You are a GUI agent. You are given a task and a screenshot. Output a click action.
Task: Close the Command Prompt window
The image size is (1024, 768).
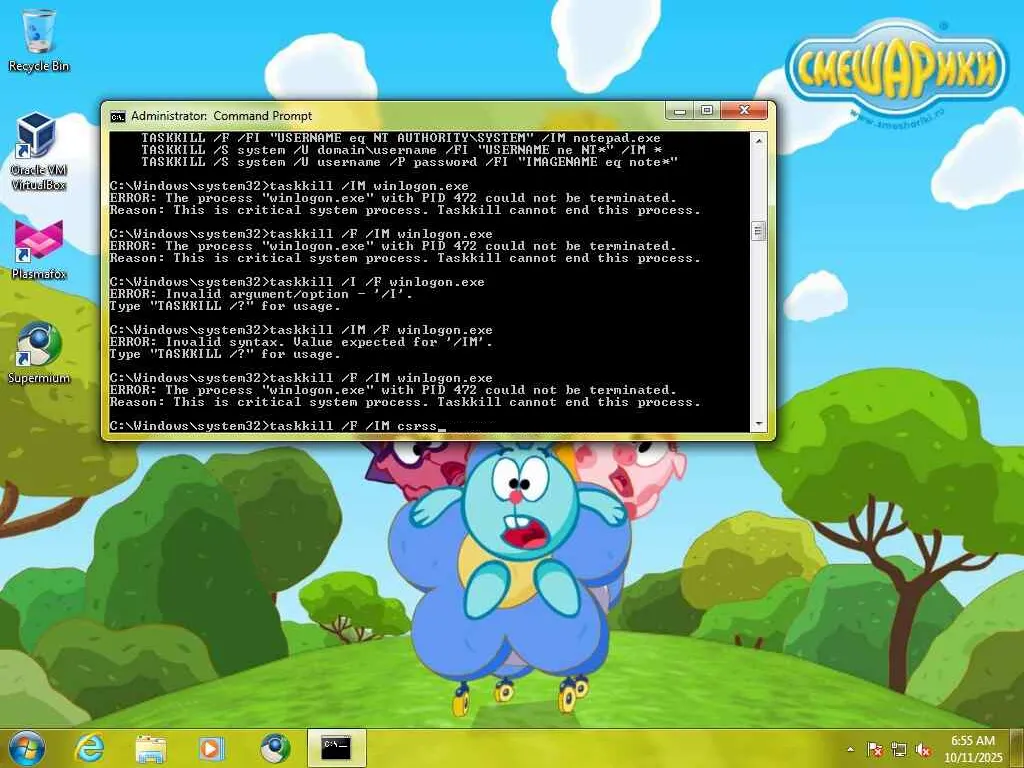pyautogui.click(x=744, y=110)
